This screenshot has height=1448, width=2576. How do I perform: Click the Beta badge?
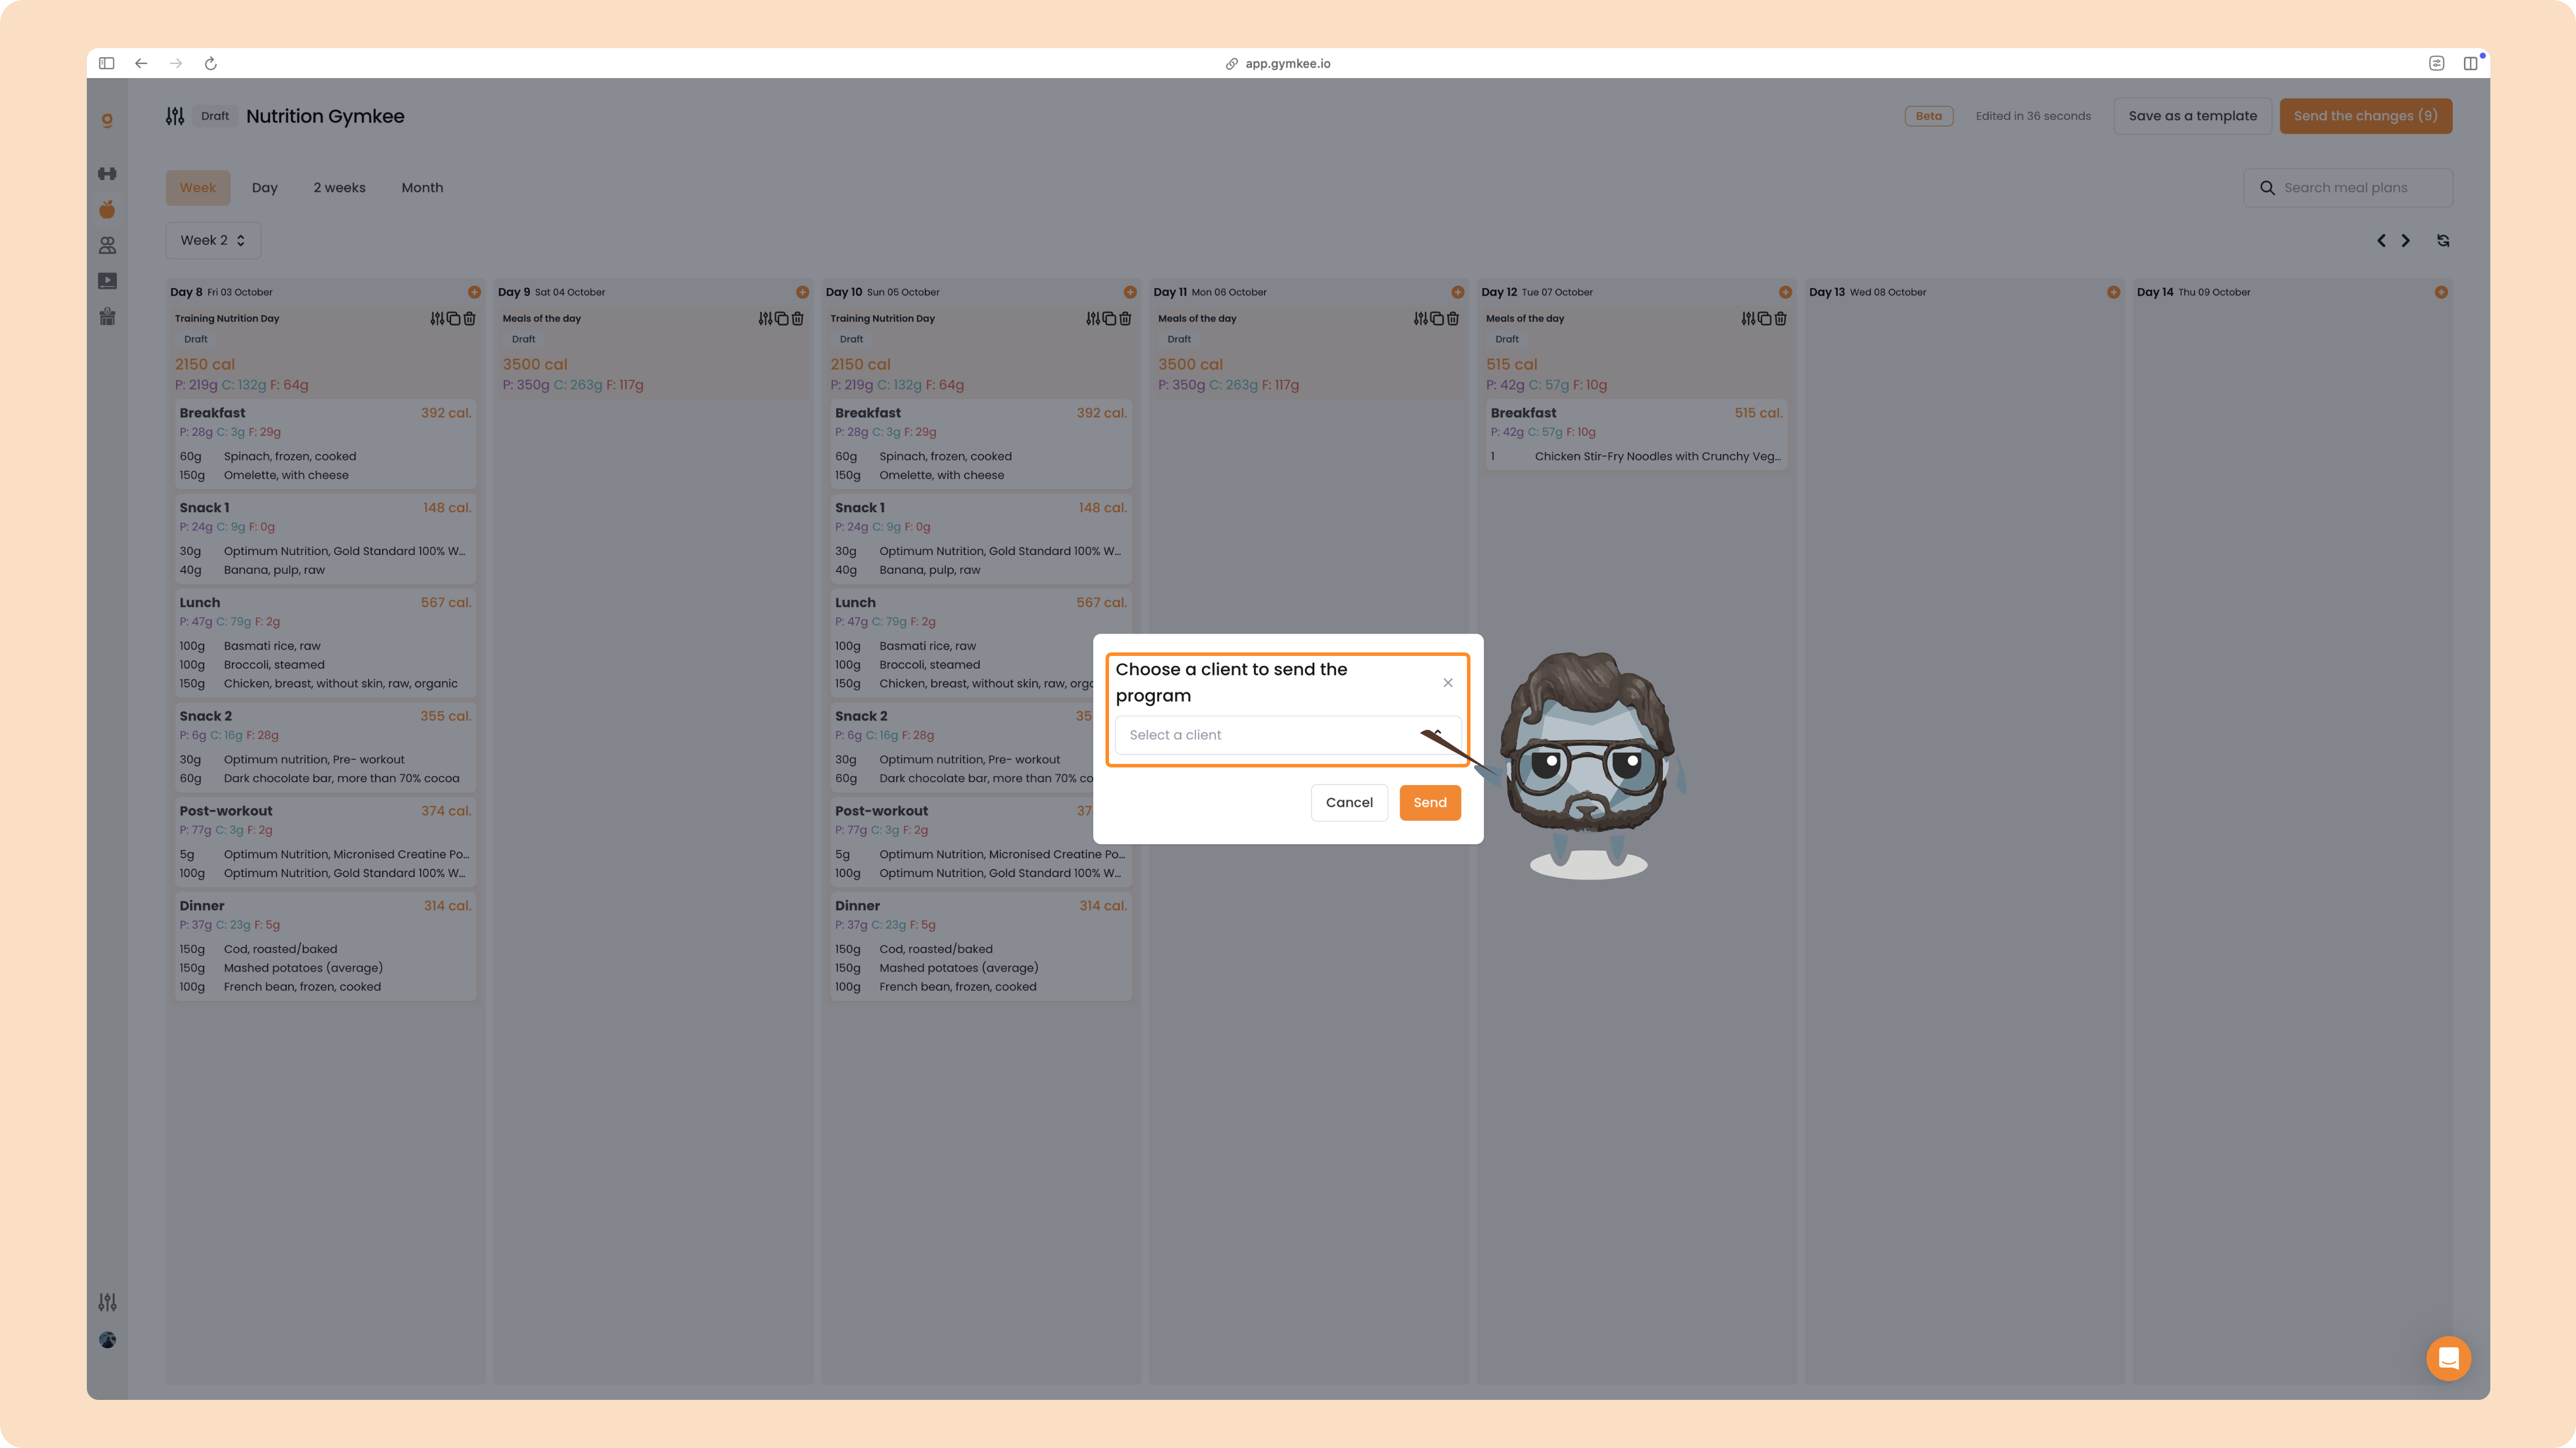tap(1928, 116)
